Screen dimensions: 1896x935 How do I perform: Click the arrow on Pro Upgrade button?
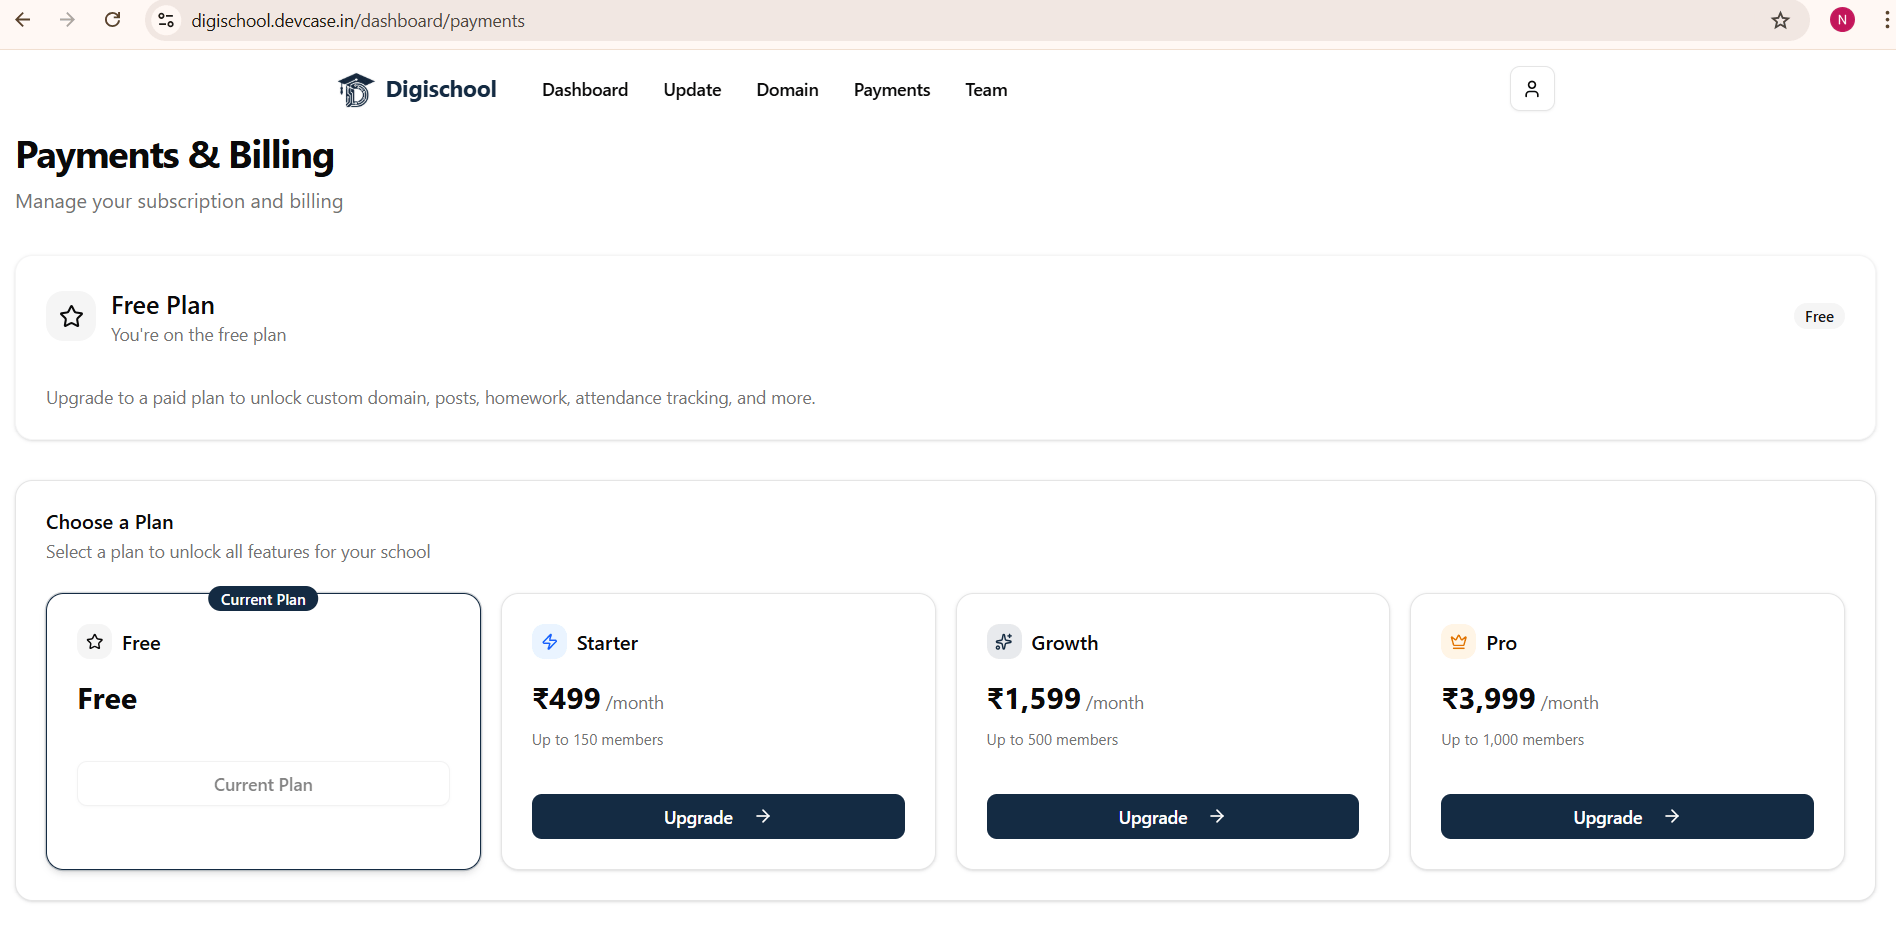tap(1672, 817)
